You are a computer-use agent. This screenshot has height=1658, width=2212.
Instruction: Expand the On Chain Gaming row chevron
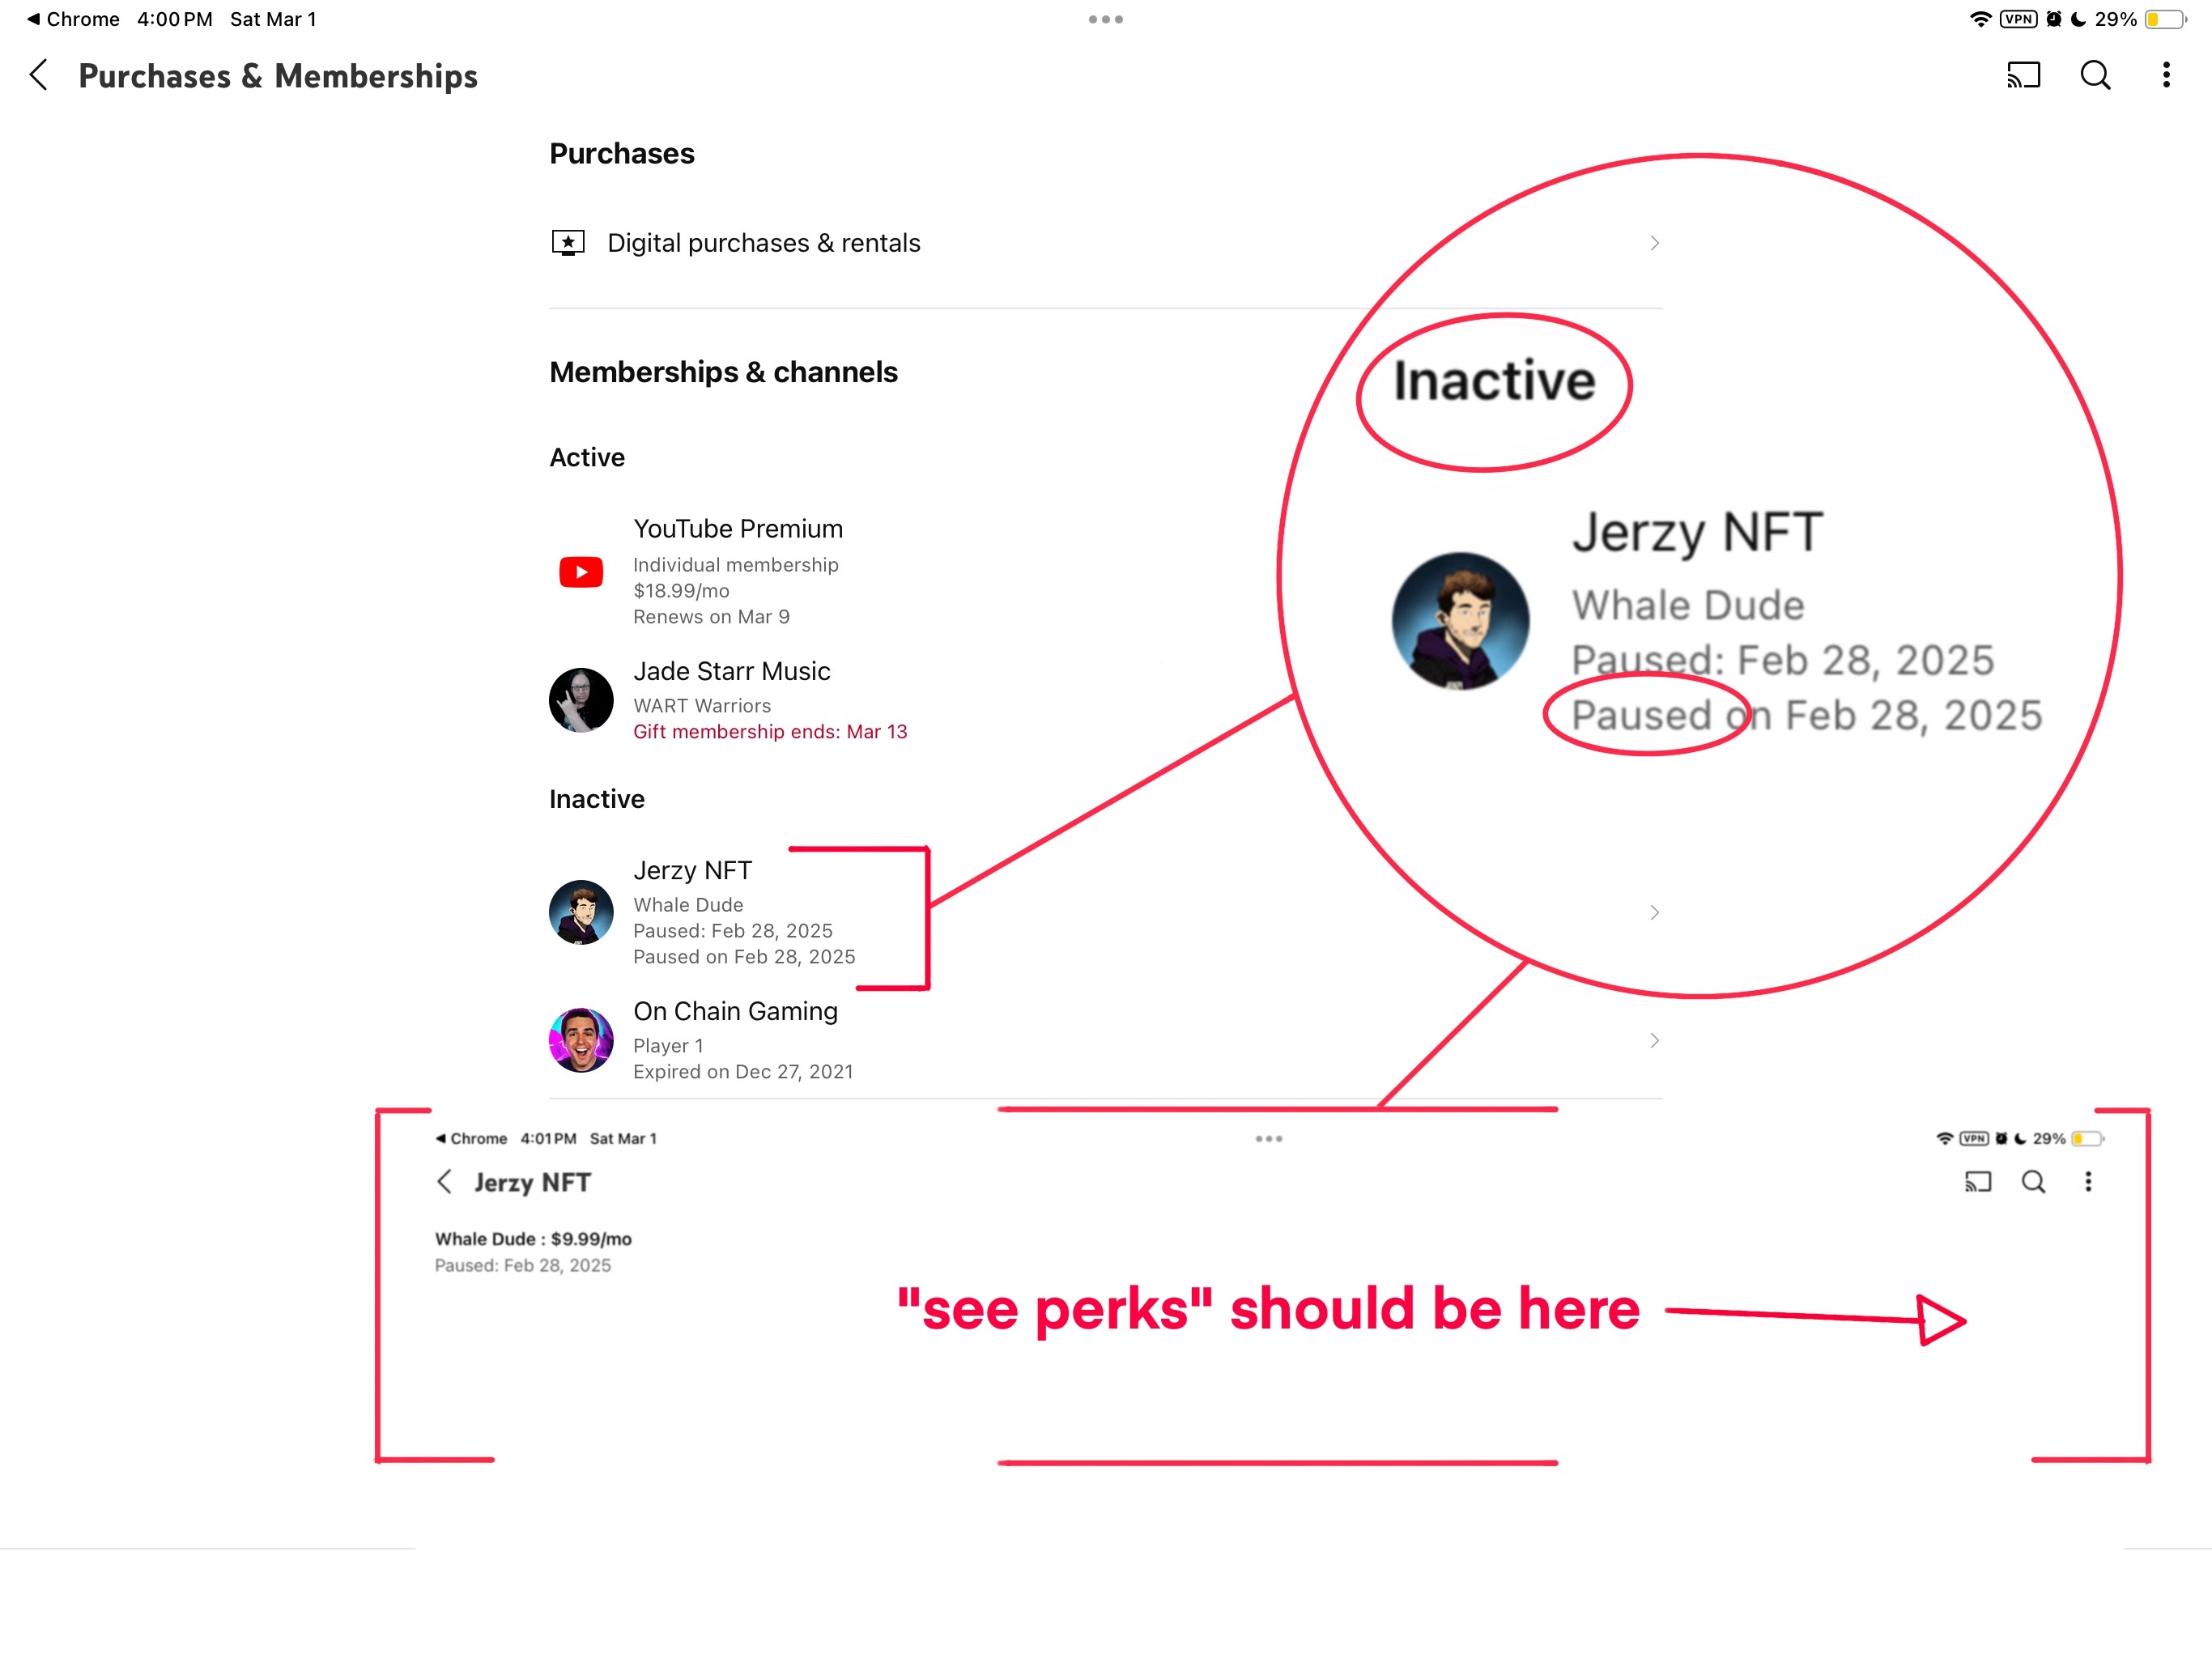(1654, 1040)
